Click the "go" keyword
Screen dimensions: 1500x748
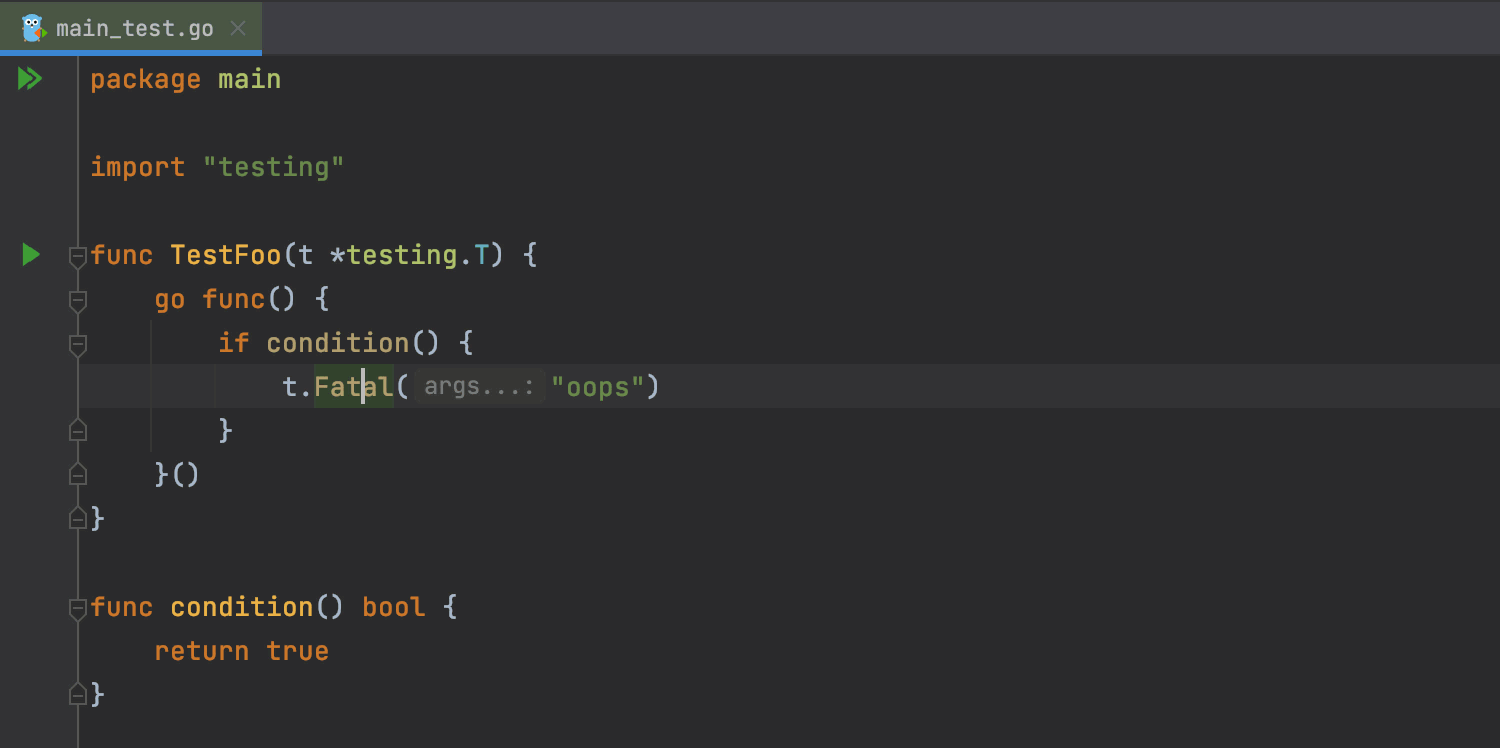[x=170, y=299]
